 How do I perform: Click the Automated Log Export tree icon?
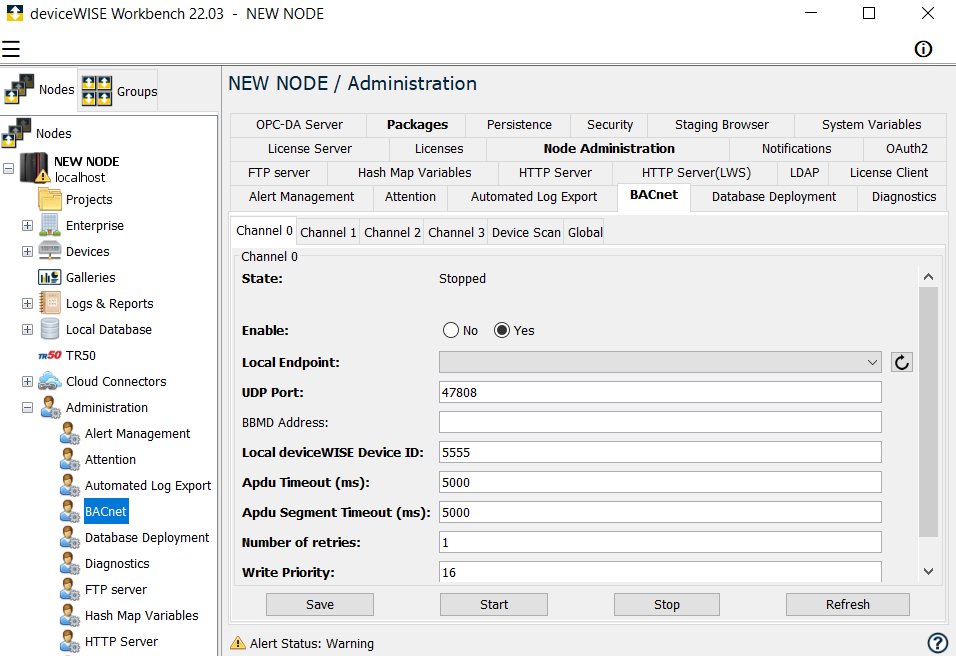pos(70,485)
